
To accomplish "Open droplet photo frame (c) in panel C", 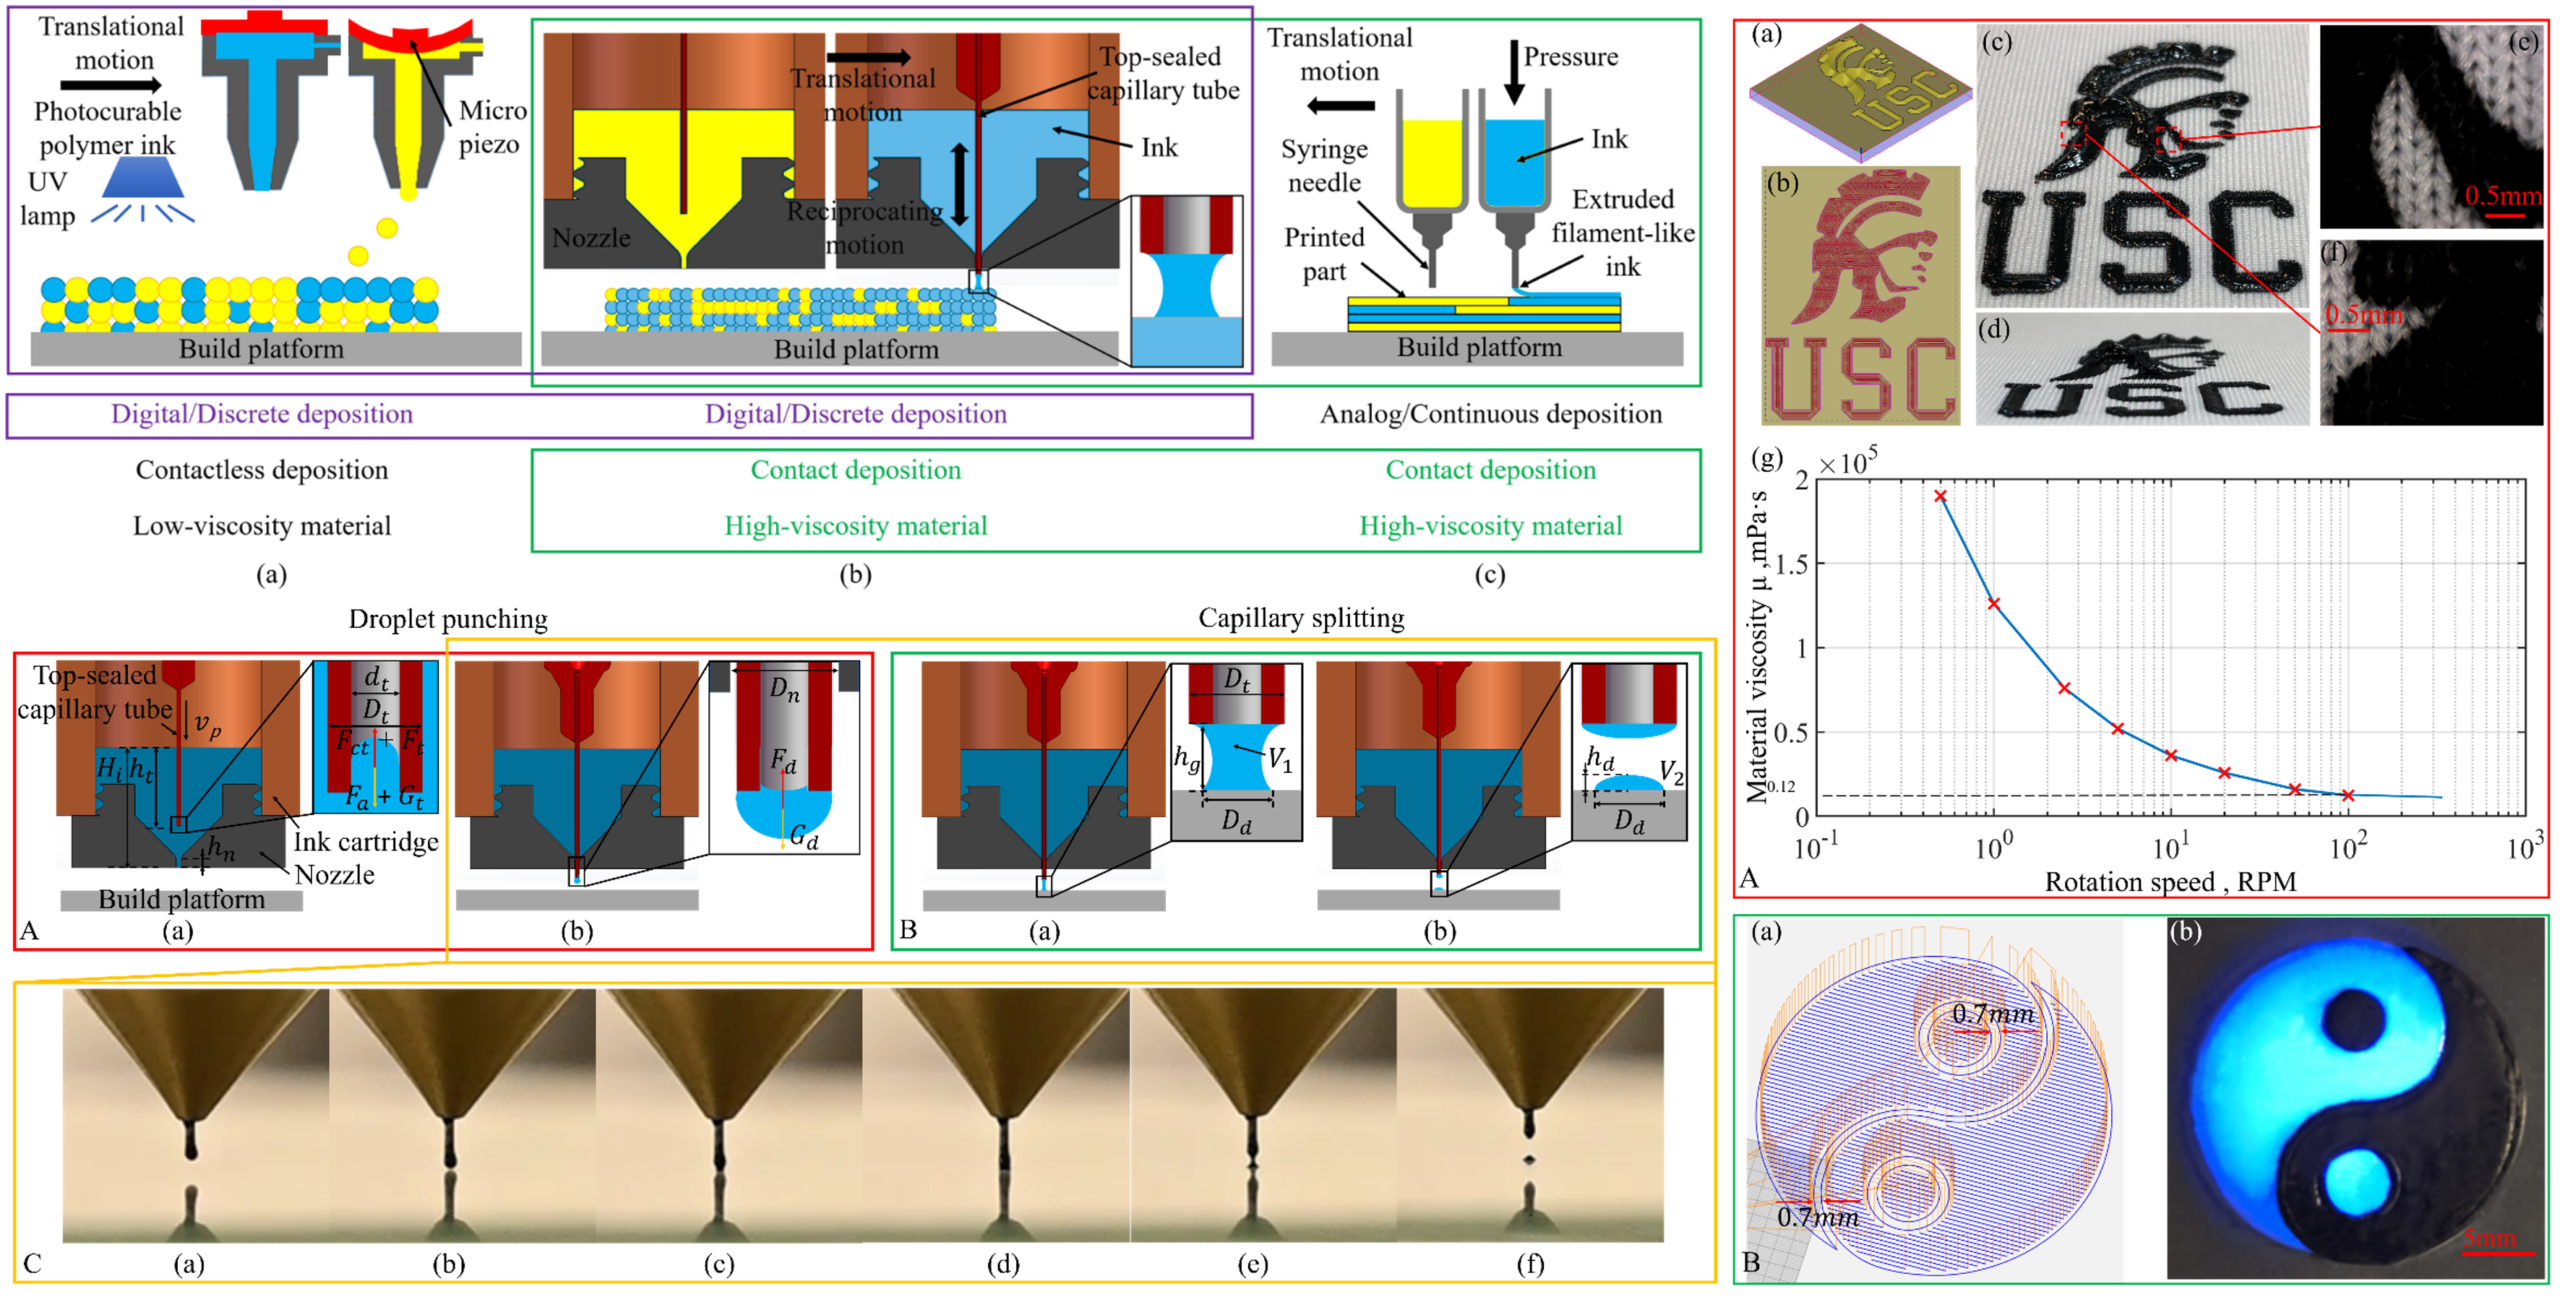I will (729, 1115).
